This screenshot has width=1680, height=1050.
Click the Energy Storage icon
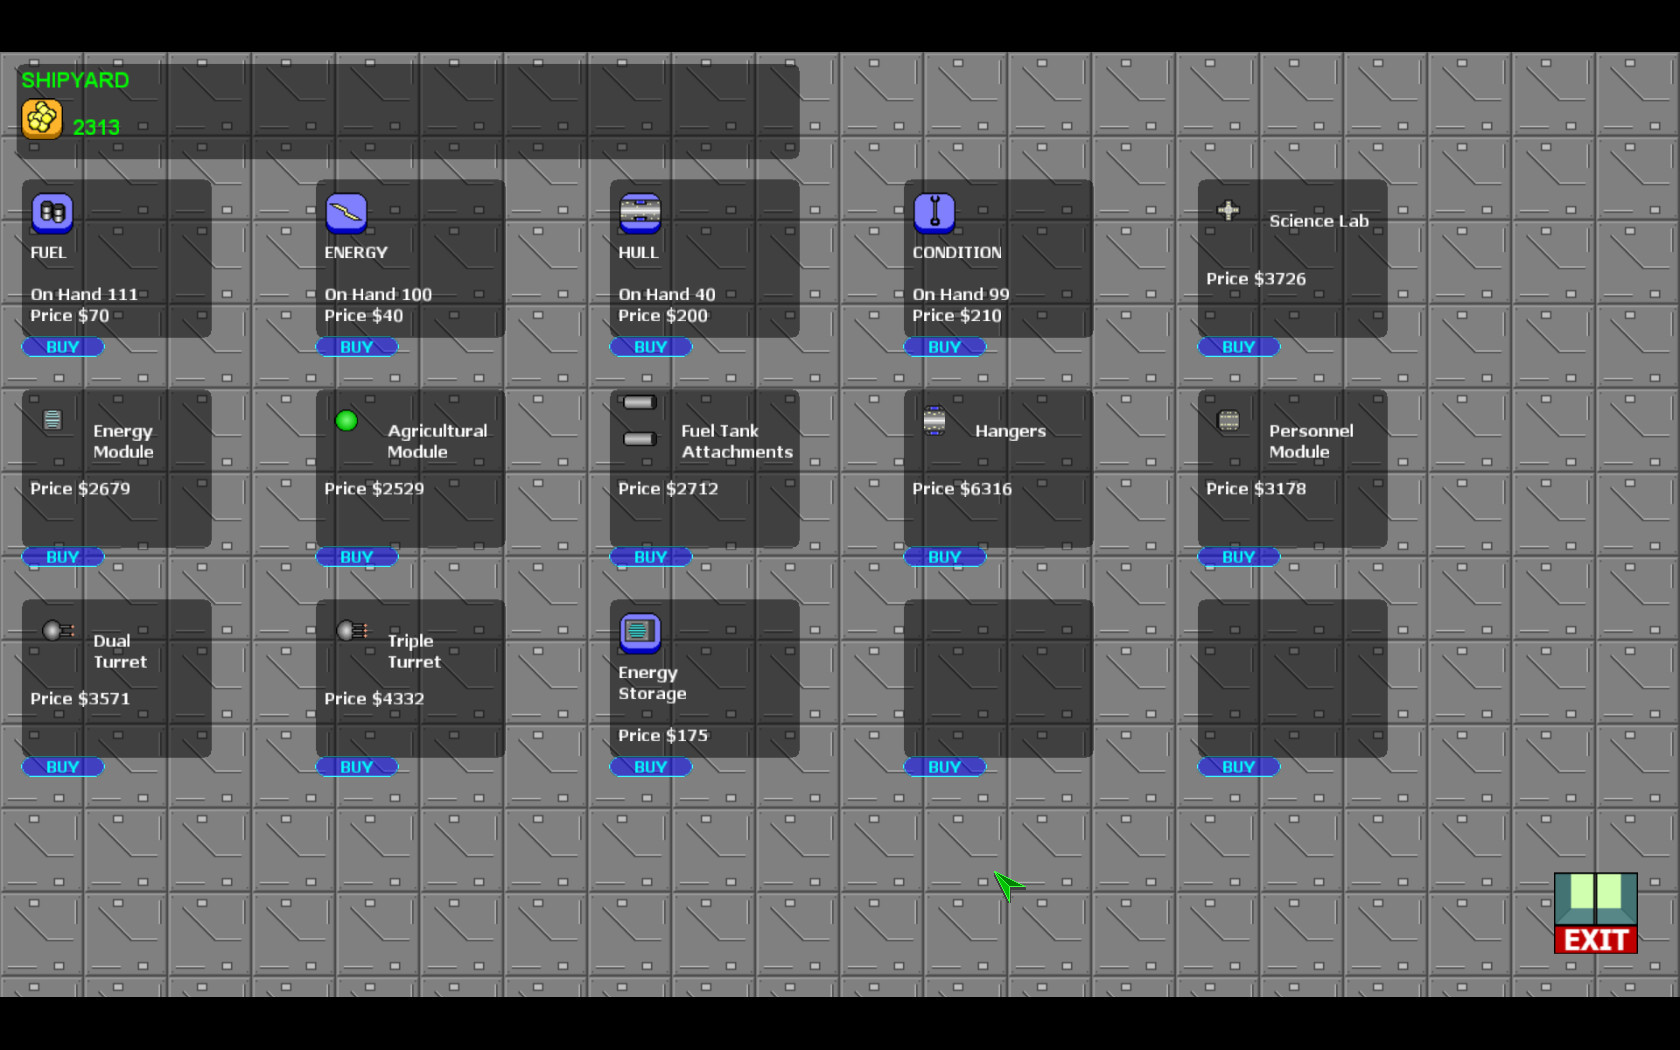[641, 633]
